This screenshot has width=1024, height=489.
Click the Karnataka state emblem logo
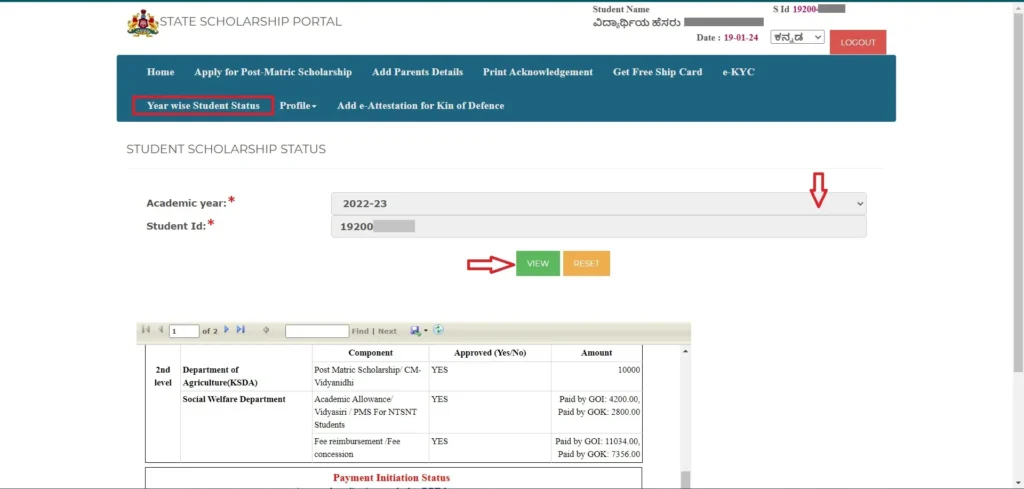[142, 23]
